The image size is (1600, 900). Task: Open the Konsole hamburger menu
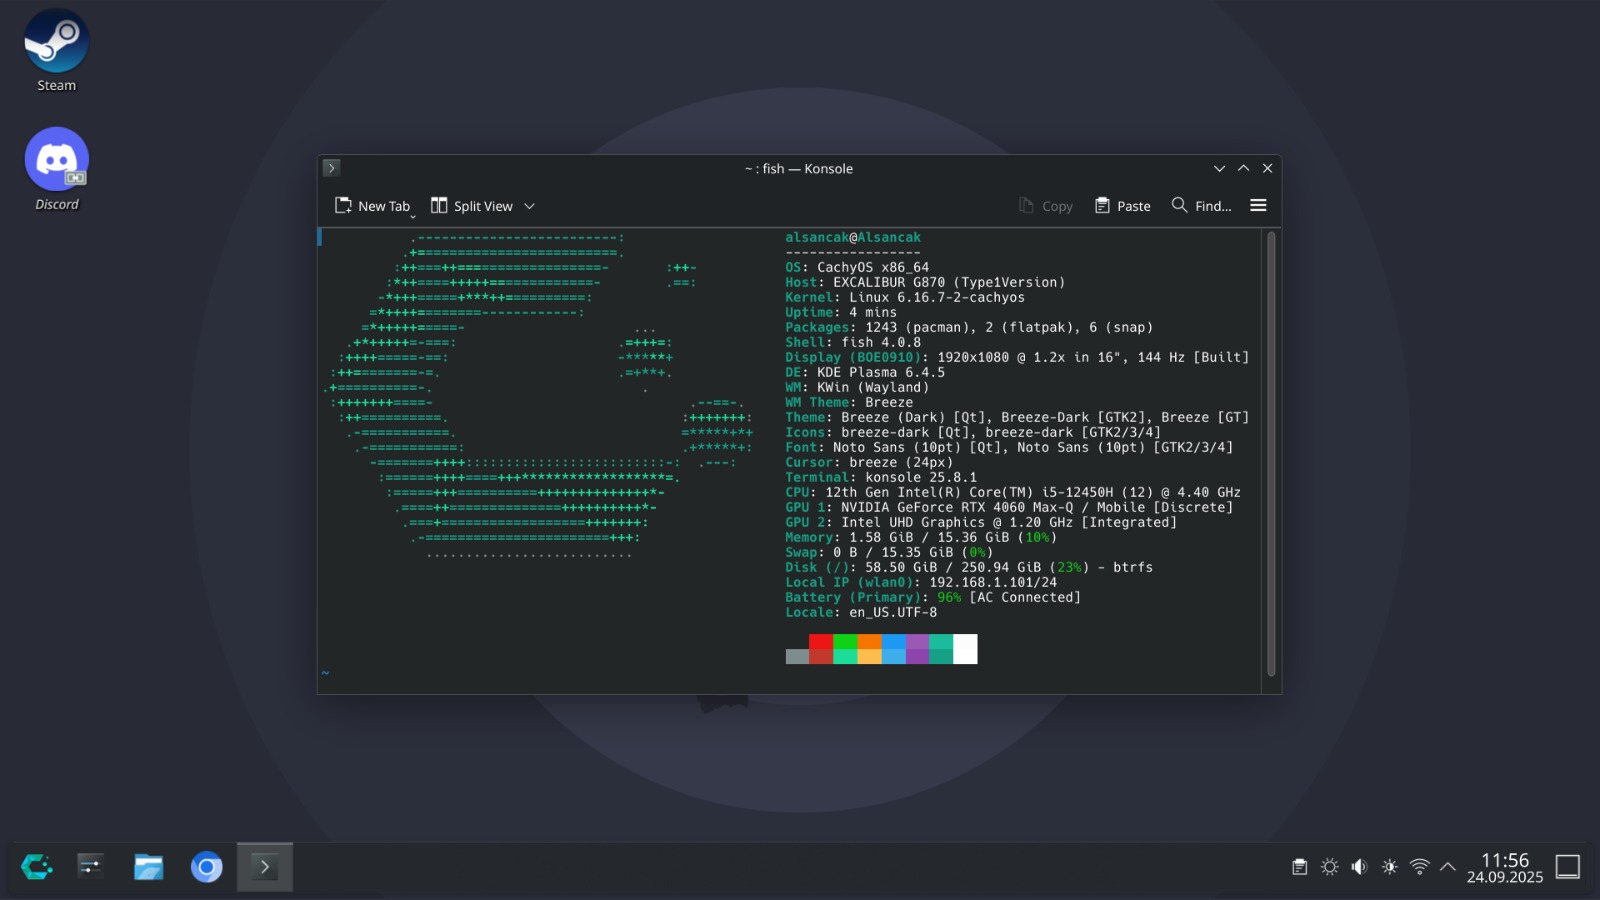1258,205
